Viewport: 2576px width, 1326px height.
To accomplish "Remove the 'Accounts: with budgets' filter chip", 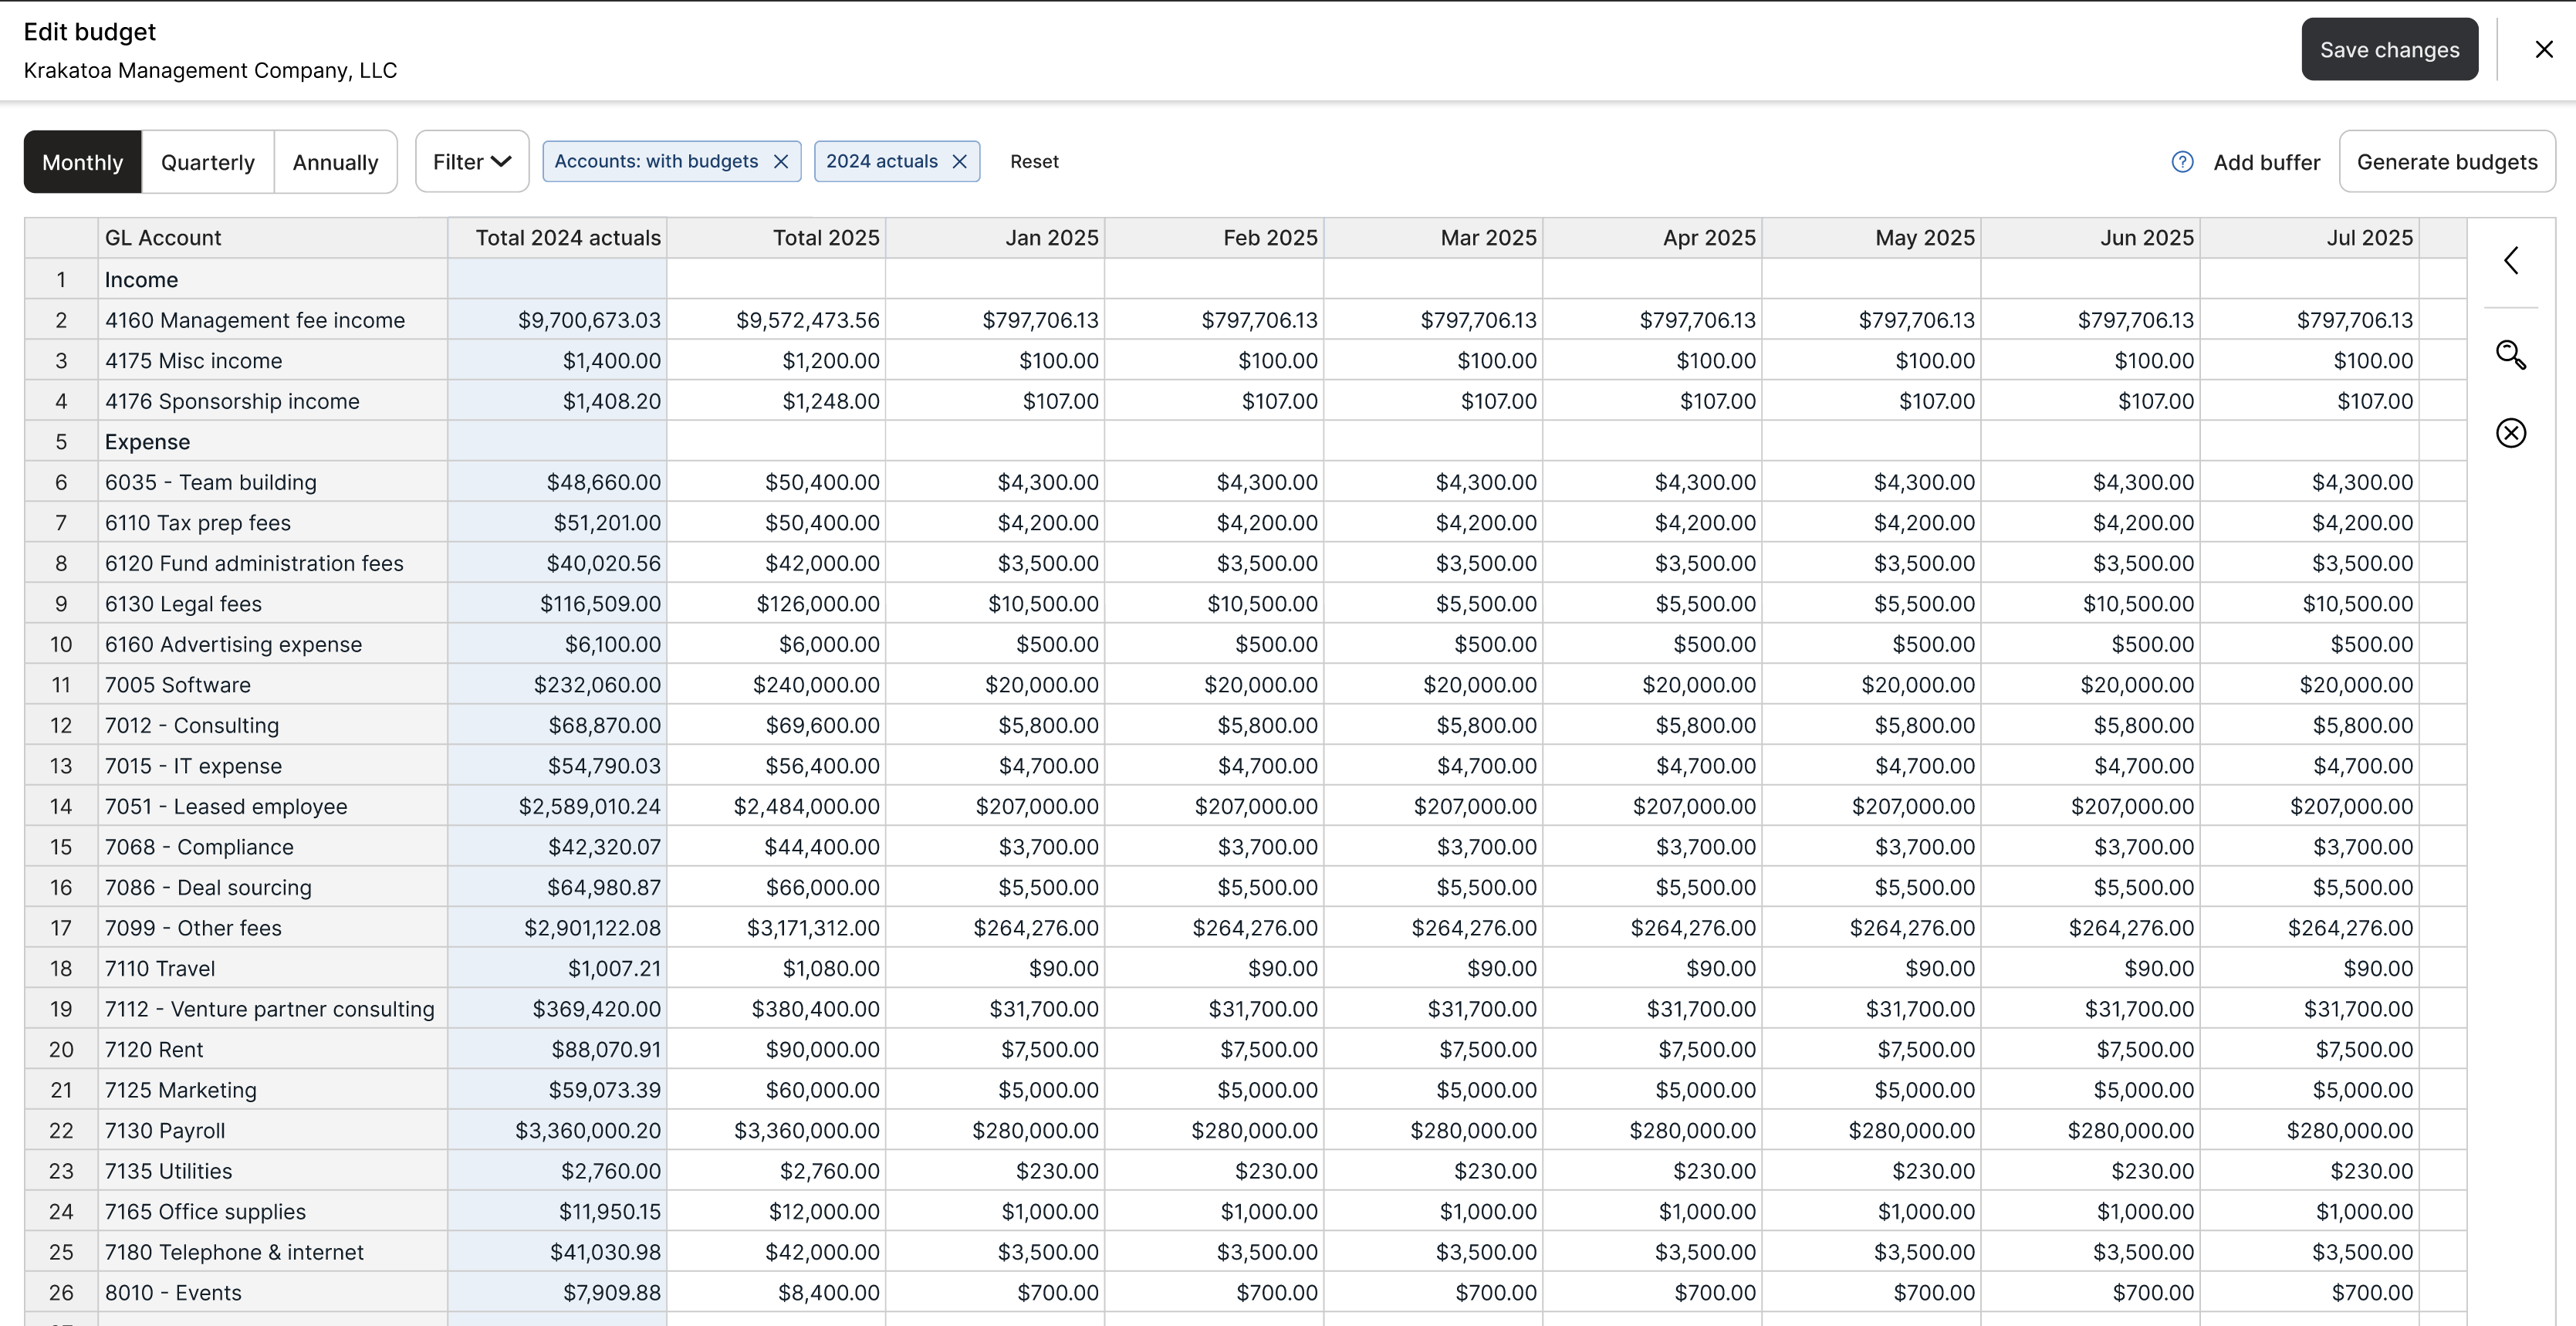I will pos(781,162).
